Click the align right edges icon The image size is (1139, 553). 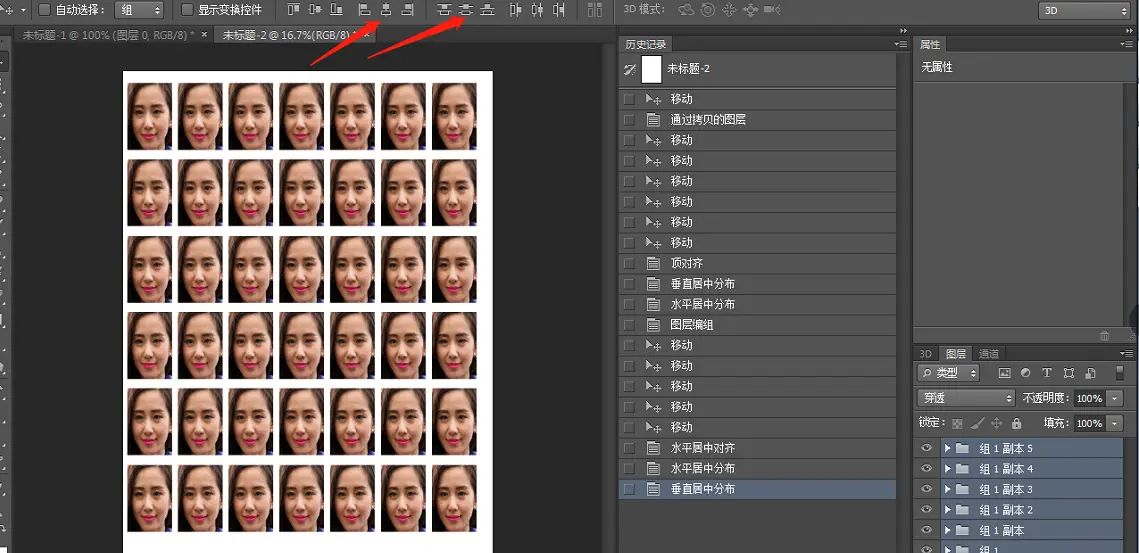(x=408, y=10)
